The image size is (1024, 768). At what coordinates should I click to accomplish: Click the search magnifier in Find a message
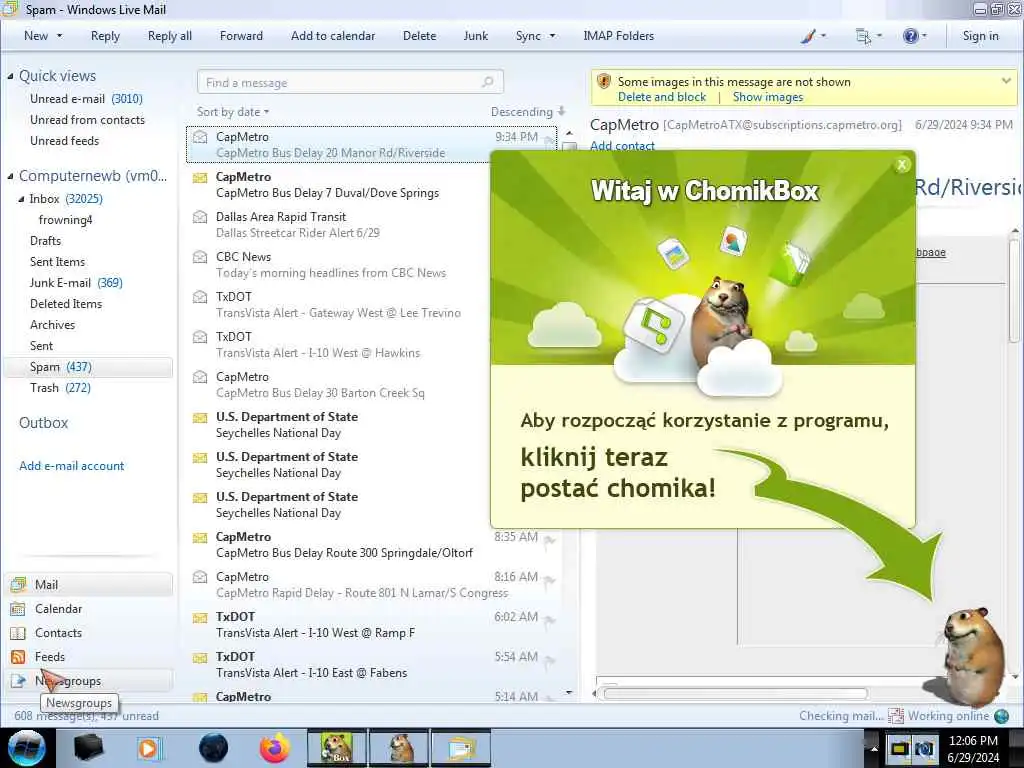(487, 82)
